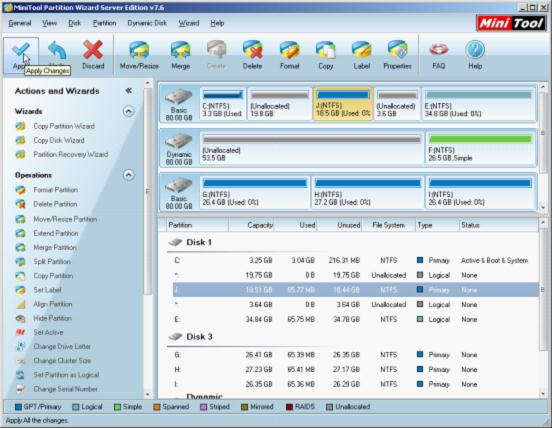This screenshot has width=552, height=428.
Task: Select C:(NTFS) partition block in disk map
Action: [x=222, y=104]
